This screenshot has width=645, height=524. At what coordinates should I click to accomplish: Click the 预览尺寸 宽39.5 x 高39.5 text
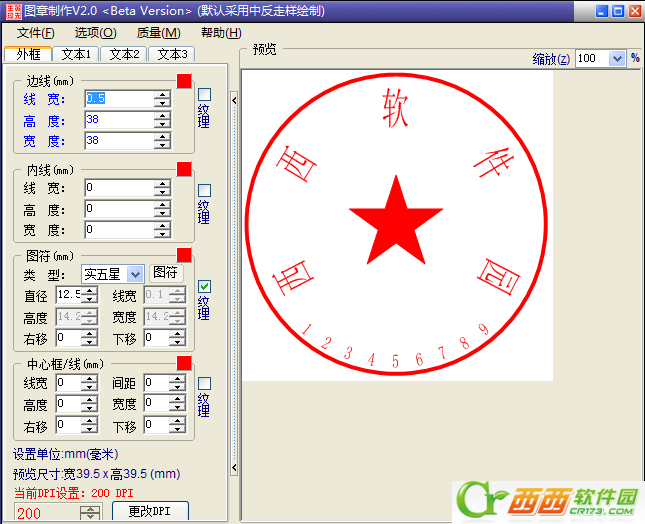pyautogui.click(x=97, y=474)
